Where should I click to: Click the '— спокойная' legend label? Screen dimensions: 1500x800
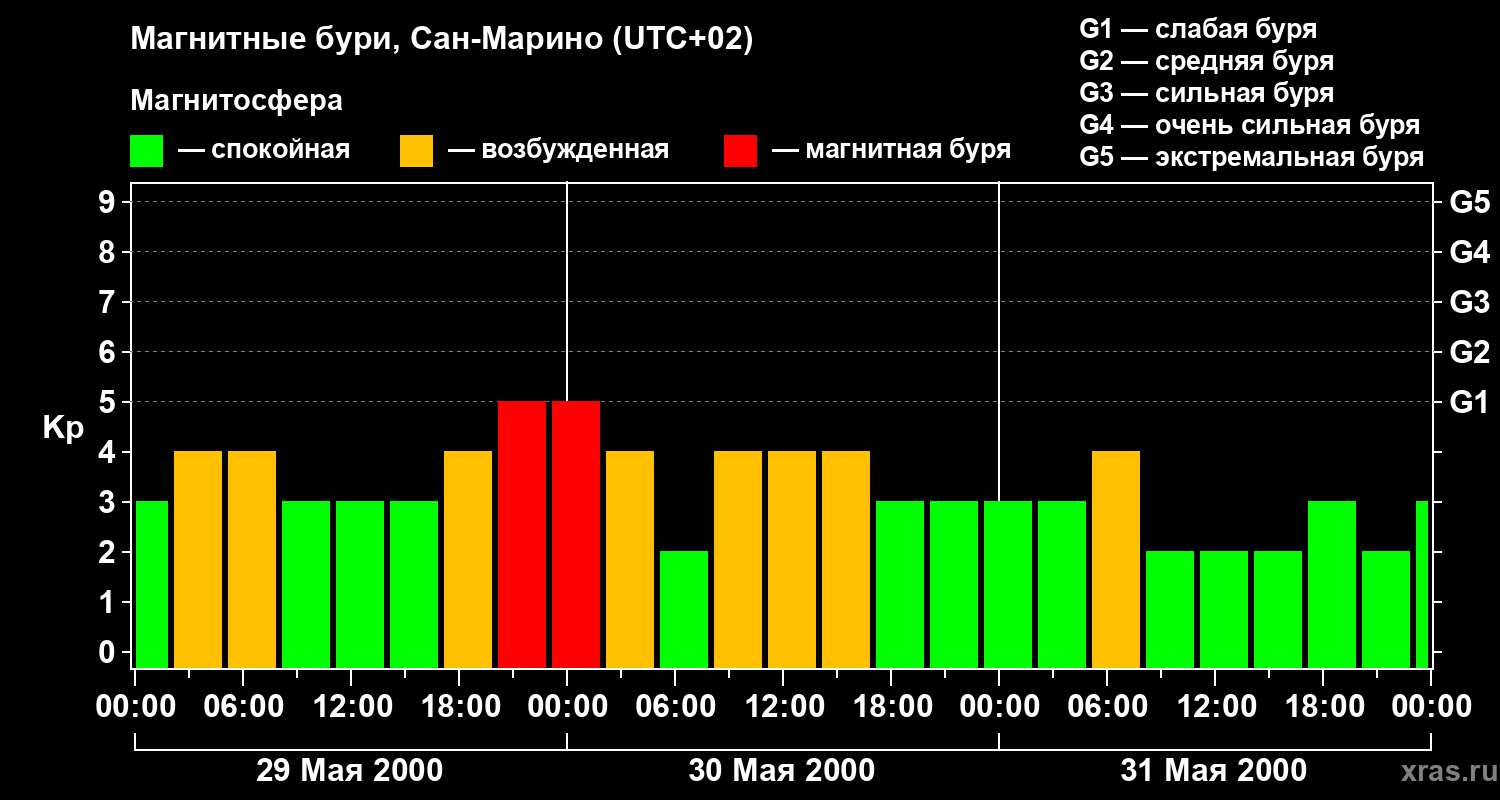click(264, 151)
